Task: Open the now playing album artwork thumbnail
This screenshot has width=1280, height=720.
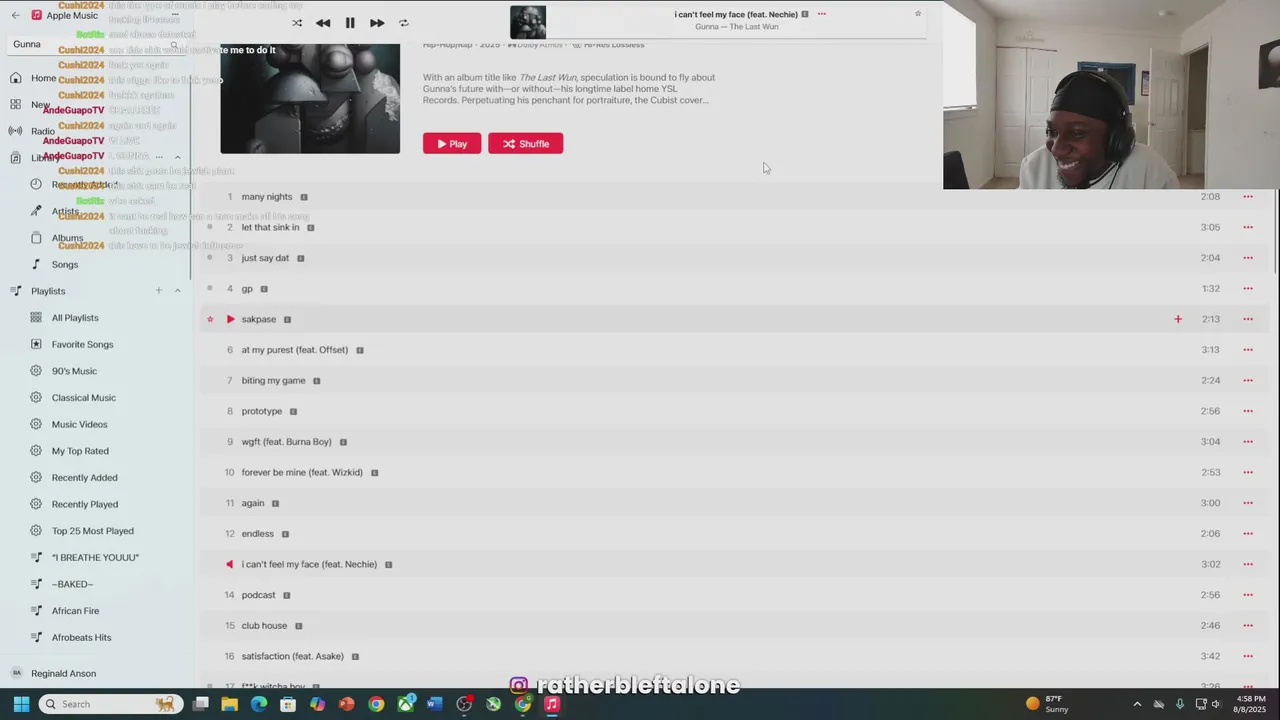Action: (x=528, y=22)
